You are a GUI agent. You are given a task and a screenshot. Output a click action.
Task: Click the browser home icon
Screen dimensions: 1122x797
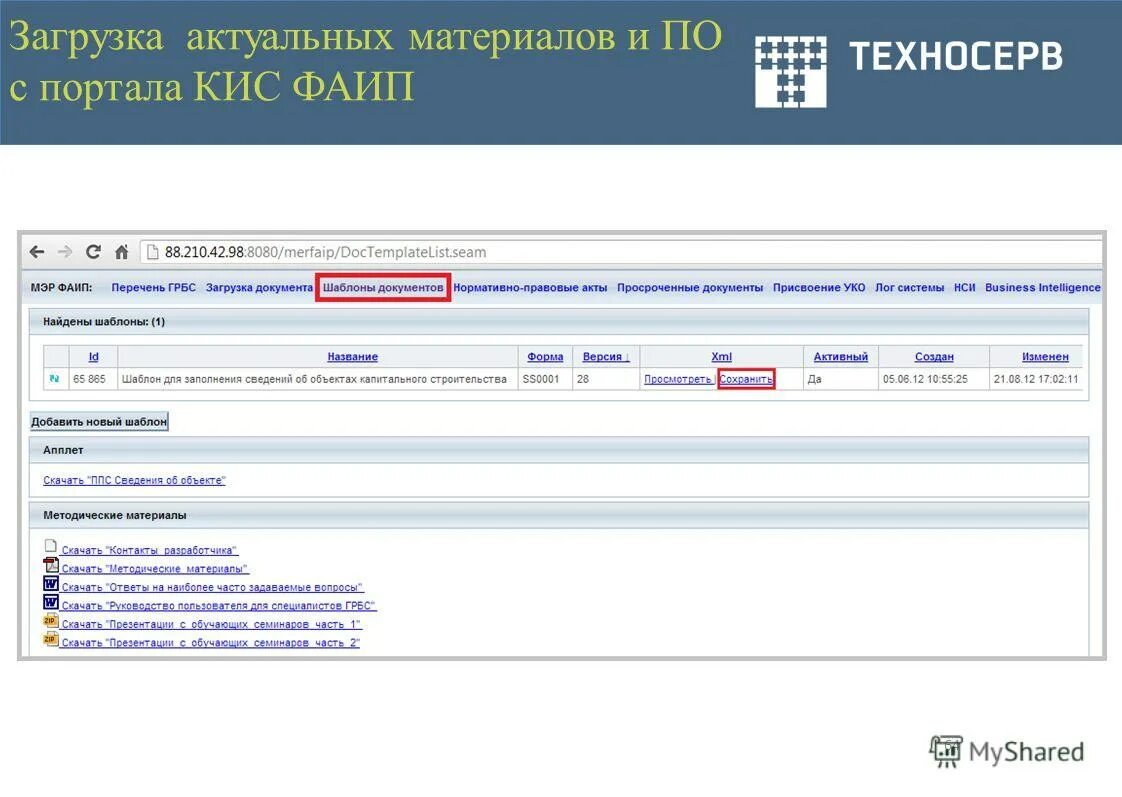point(120,252)
